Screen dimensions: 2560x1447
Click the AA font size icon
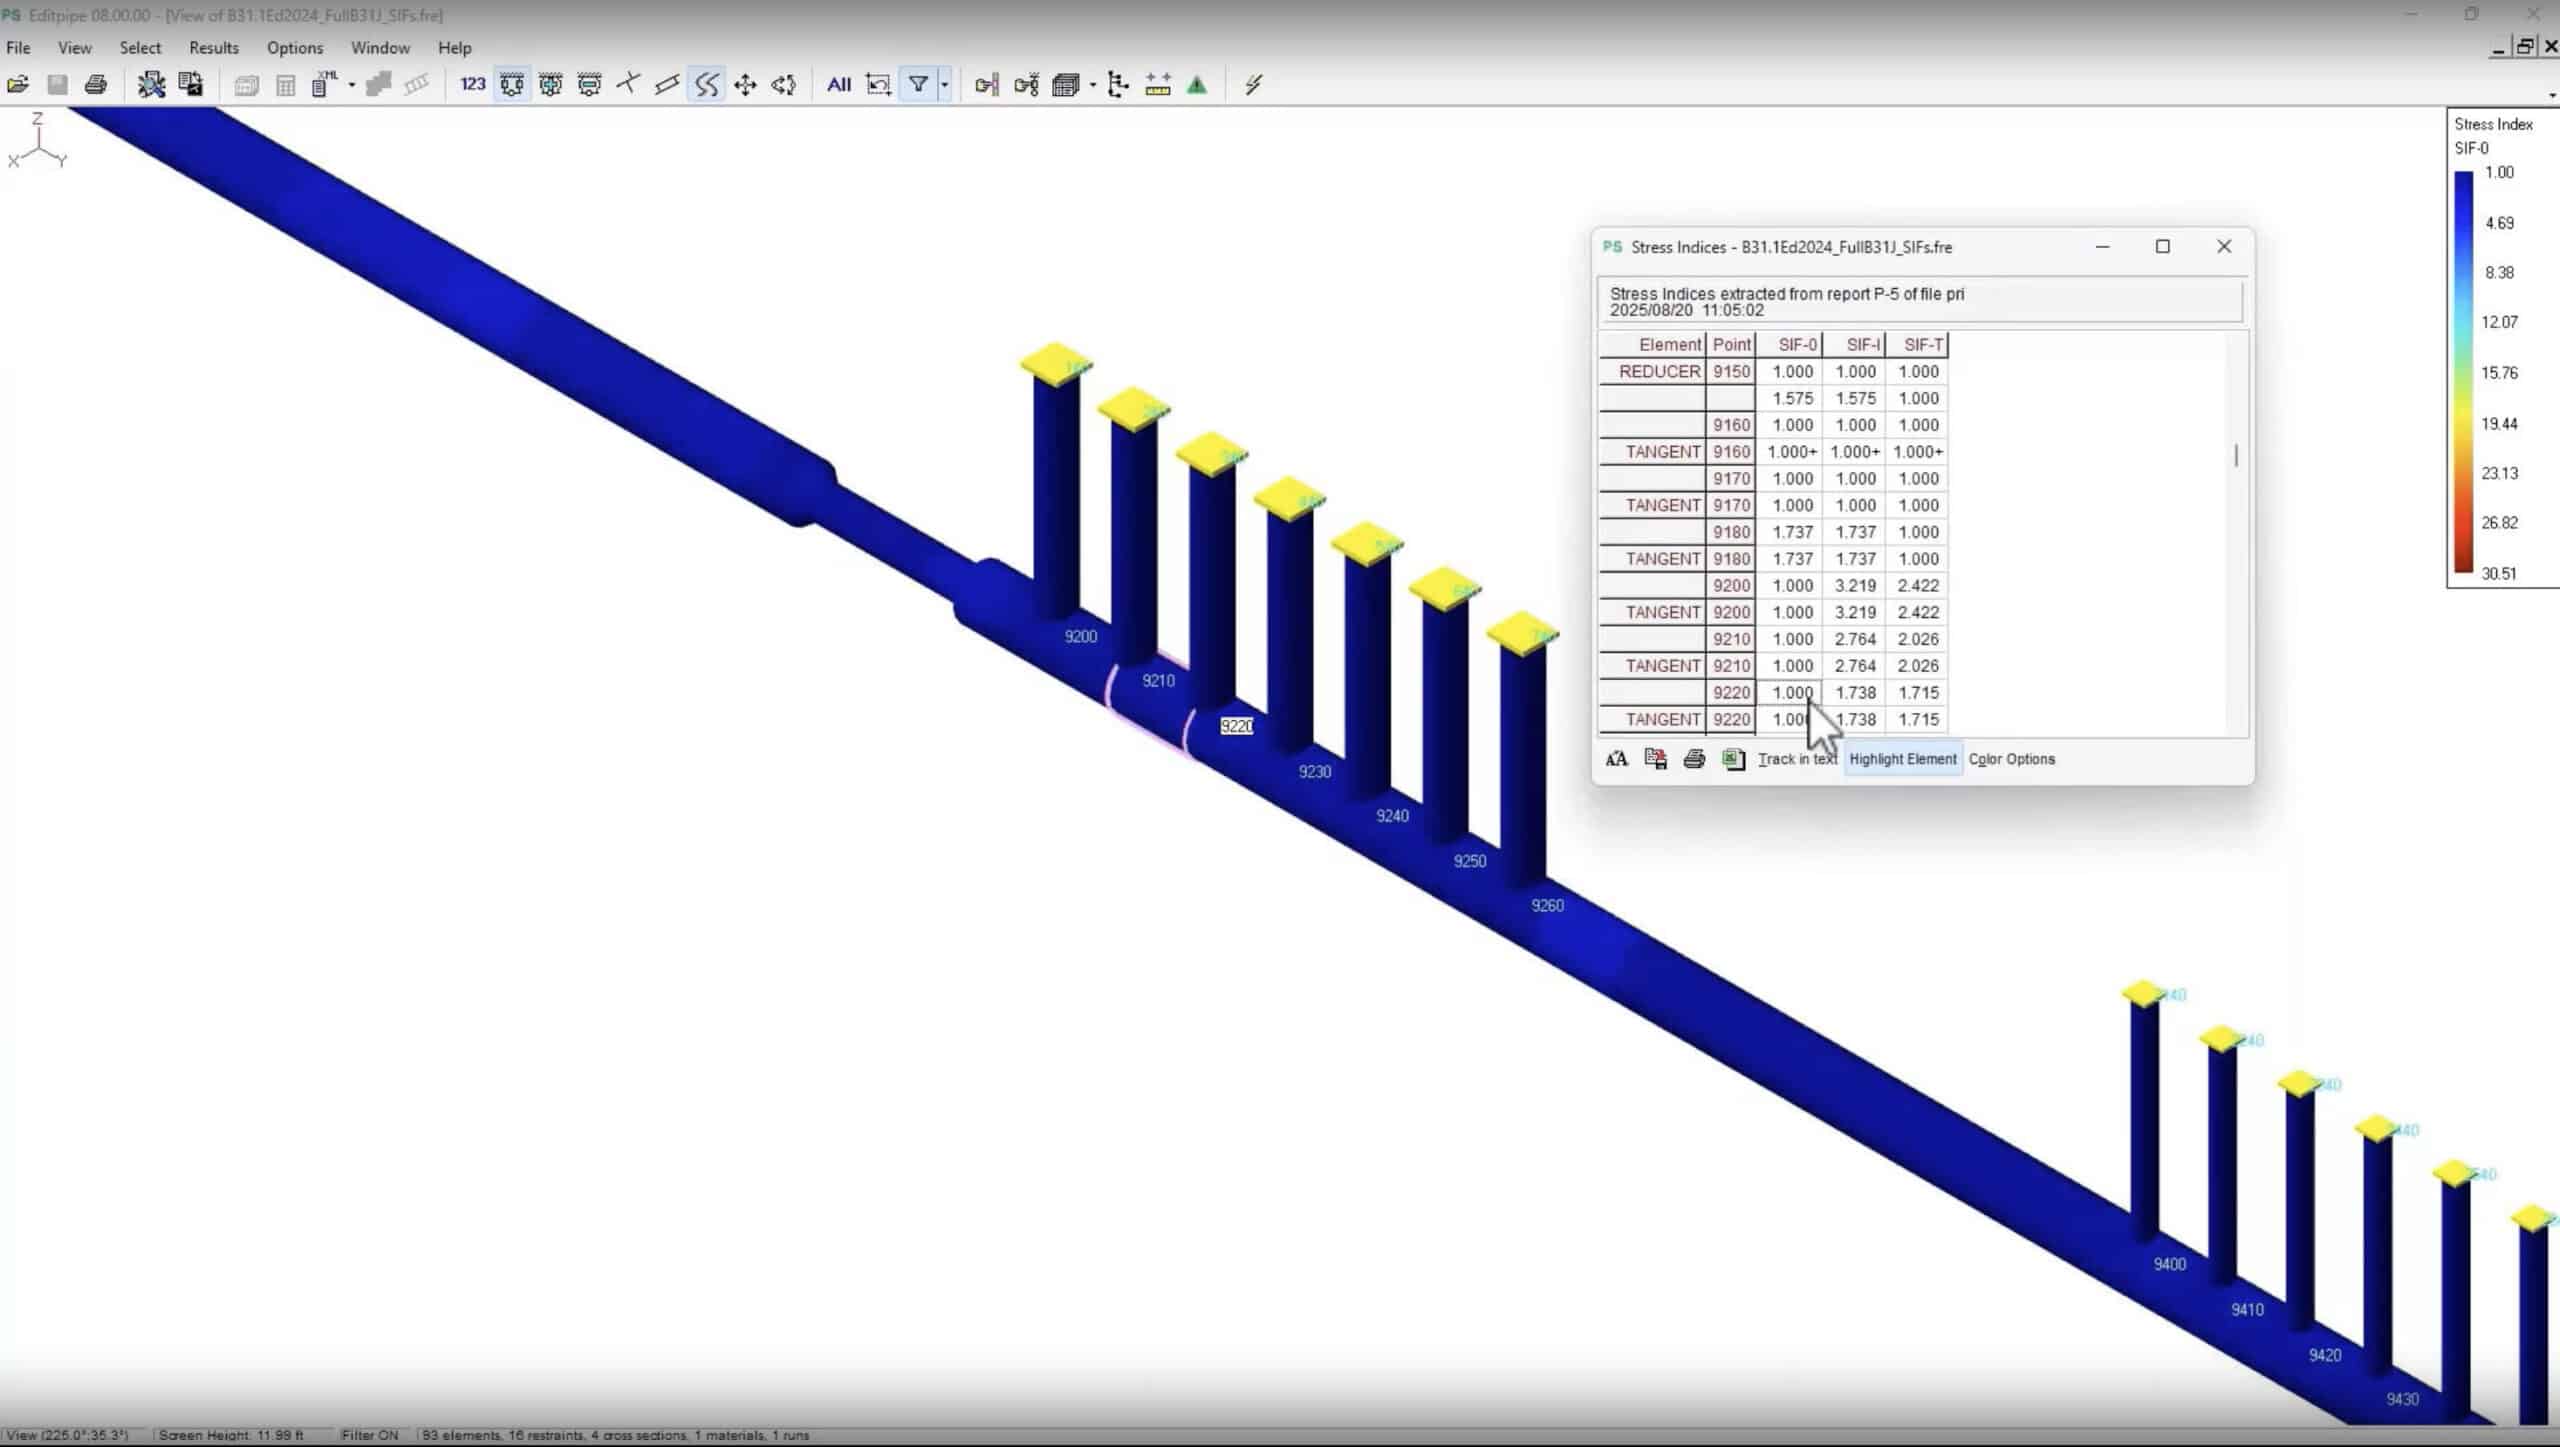click(1616, 759)
